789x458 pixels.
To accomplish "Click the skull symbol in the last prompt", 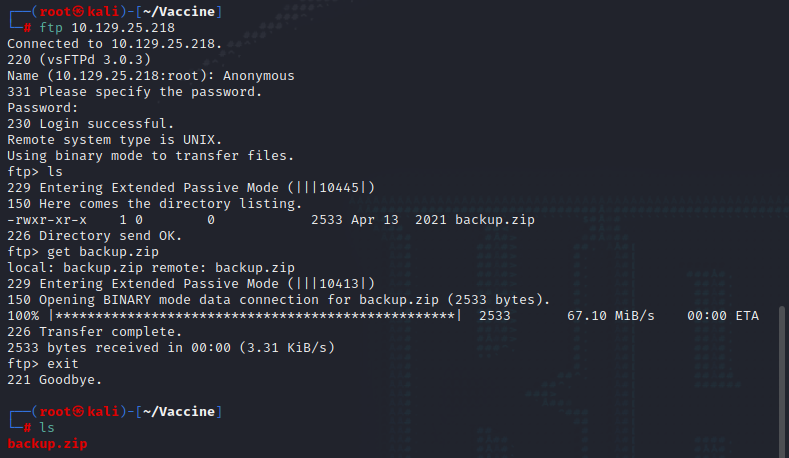I will (x=75, y=412).
